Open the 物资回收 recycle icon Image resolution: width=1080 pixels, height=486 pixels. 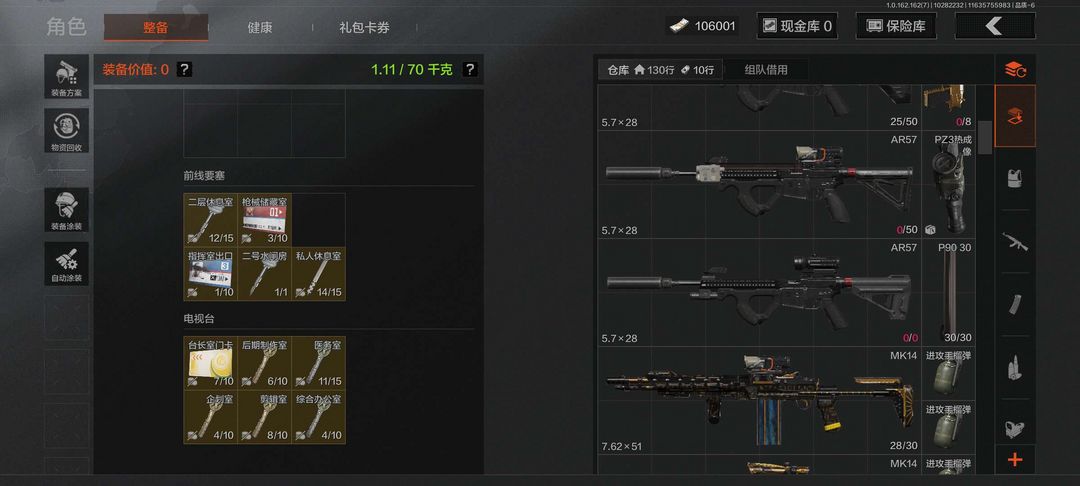pyautogui.click(x=67, y=130)
